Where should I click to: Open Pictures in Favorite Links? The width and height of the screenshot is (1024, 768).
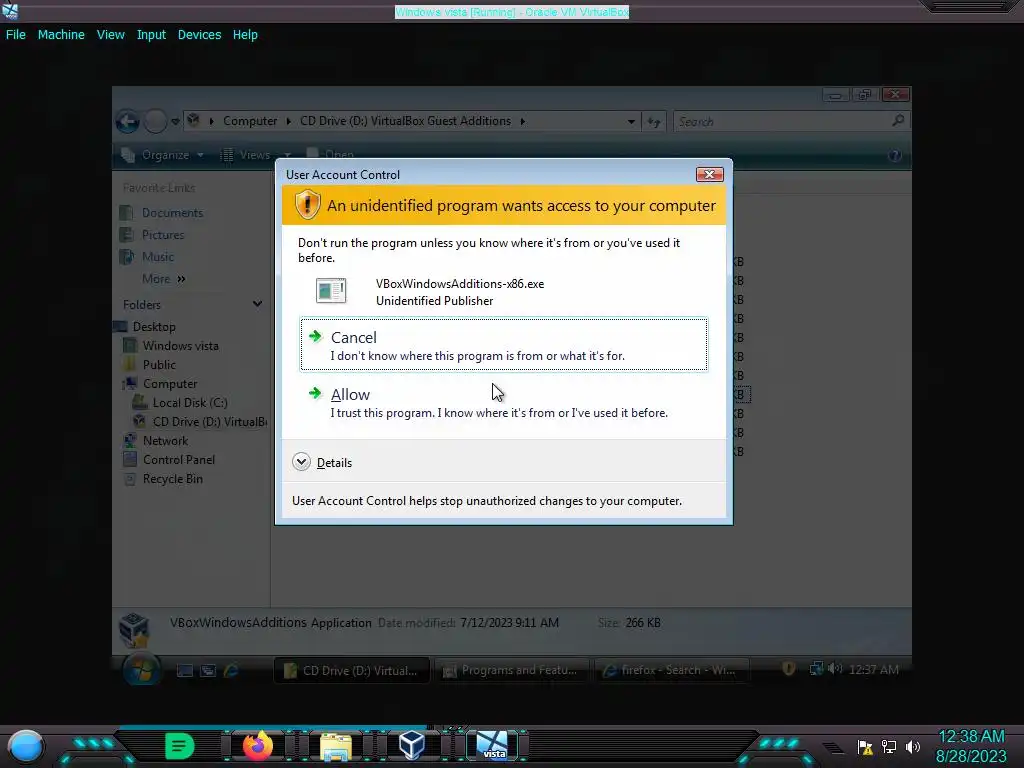tap(163, 234)
